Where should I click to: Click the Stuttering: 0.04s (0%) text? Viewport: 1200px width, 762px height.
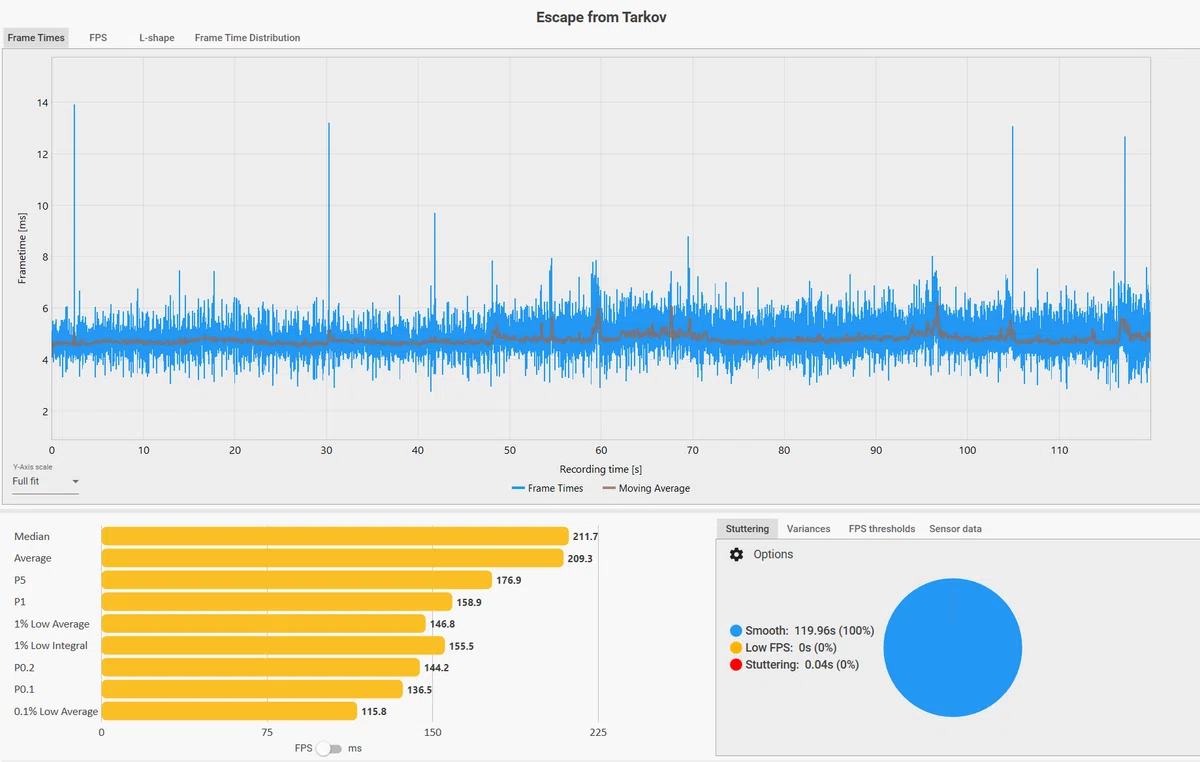(802, 665)
